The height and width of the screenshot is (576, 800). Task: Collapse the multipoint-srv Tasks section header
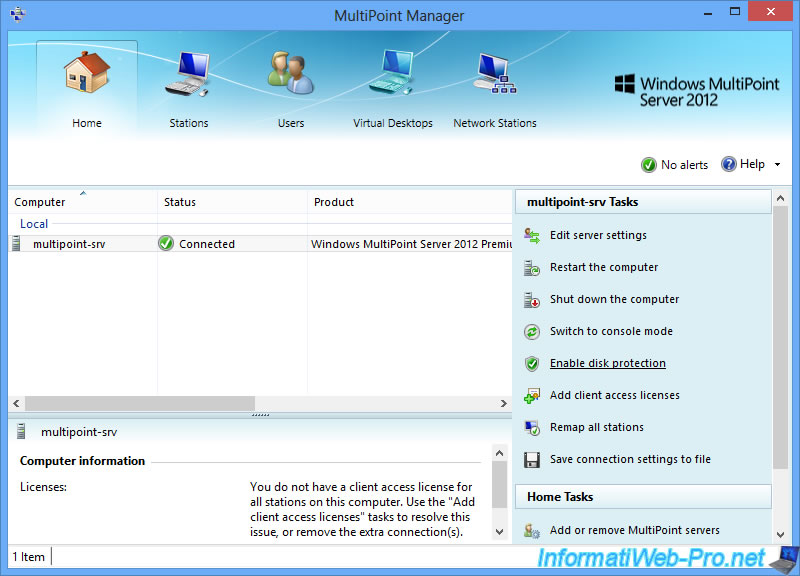click(x=643, y=202)
